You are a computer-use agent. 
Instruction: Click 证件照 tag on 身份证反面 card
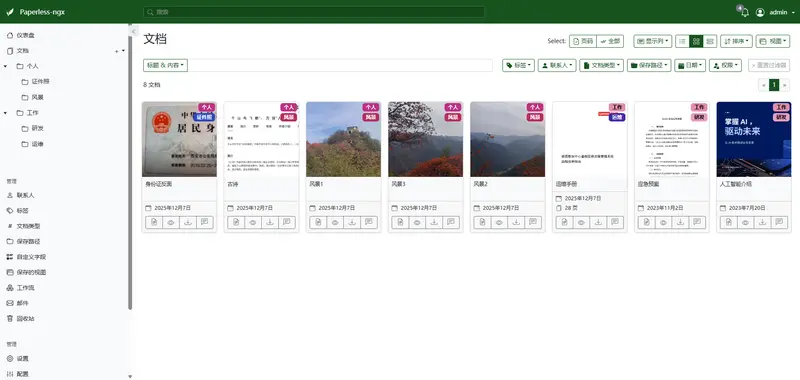tap(205, 117)
